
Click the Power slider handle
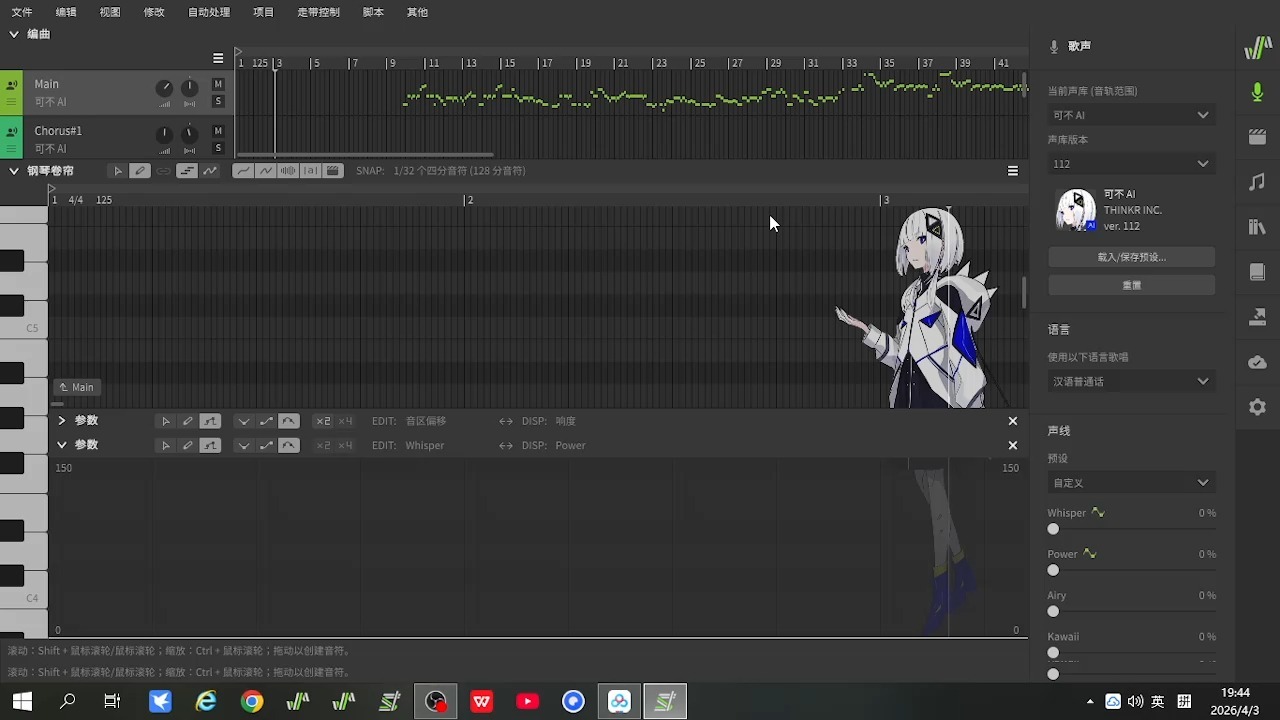(x=1053, y=570)
